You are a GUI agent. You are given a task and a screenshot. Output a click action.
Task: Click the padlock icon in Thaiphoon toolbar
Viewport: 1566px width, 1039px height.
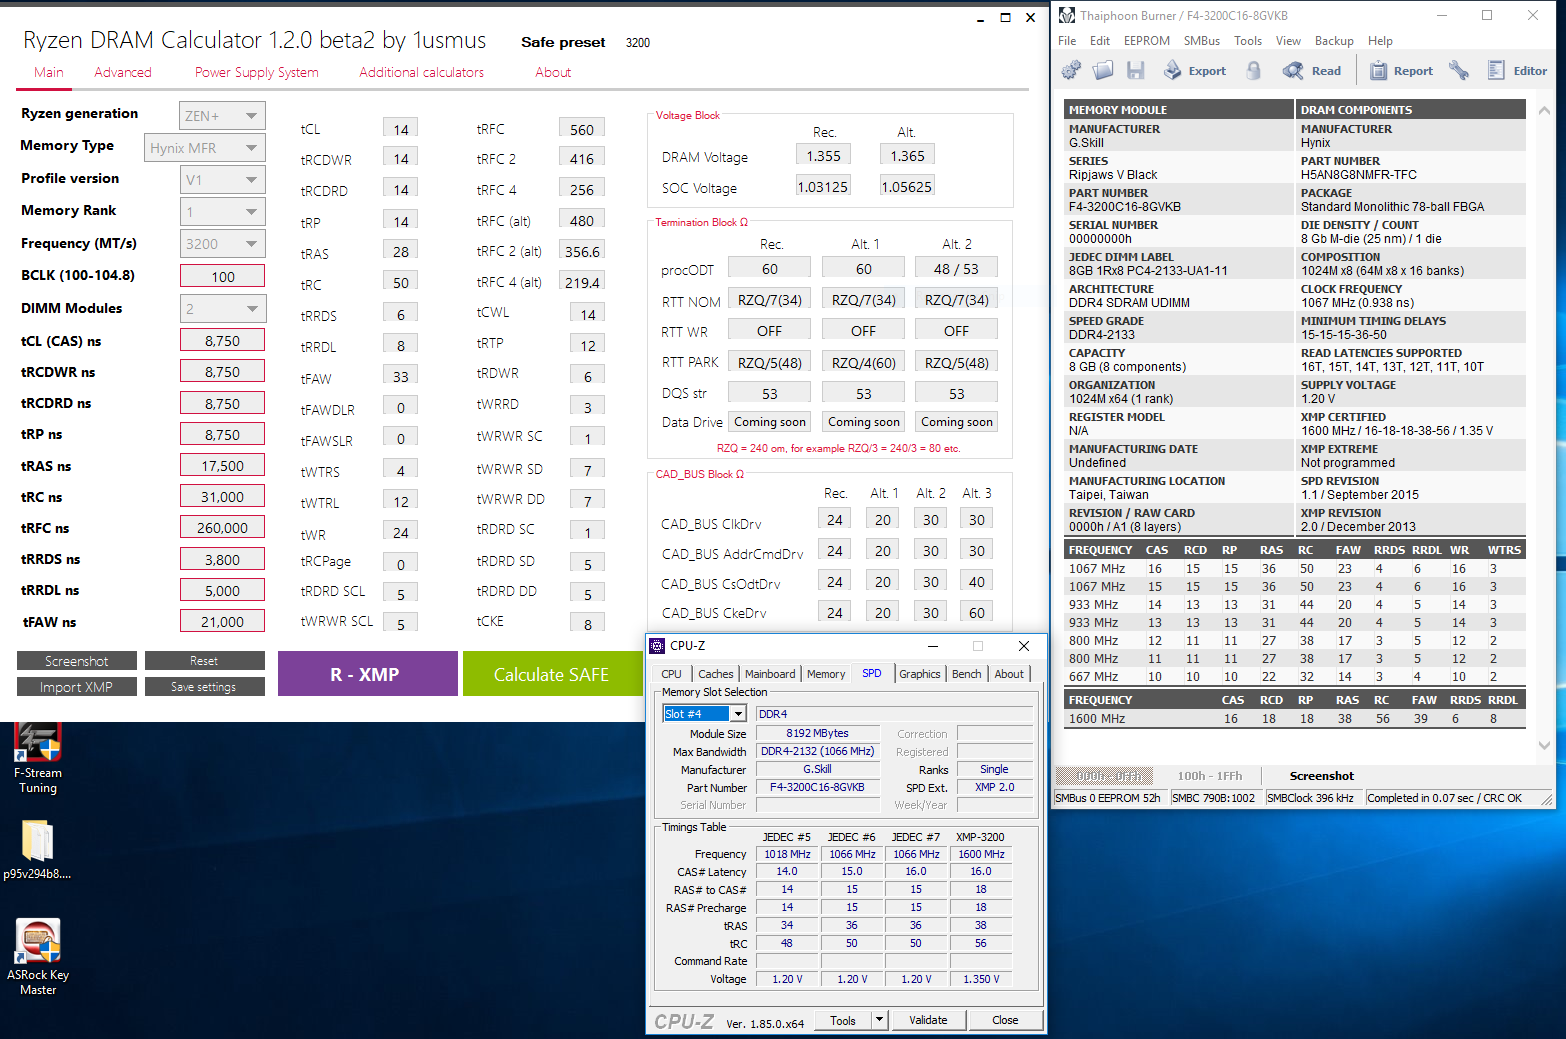(x=1254, y=70)
